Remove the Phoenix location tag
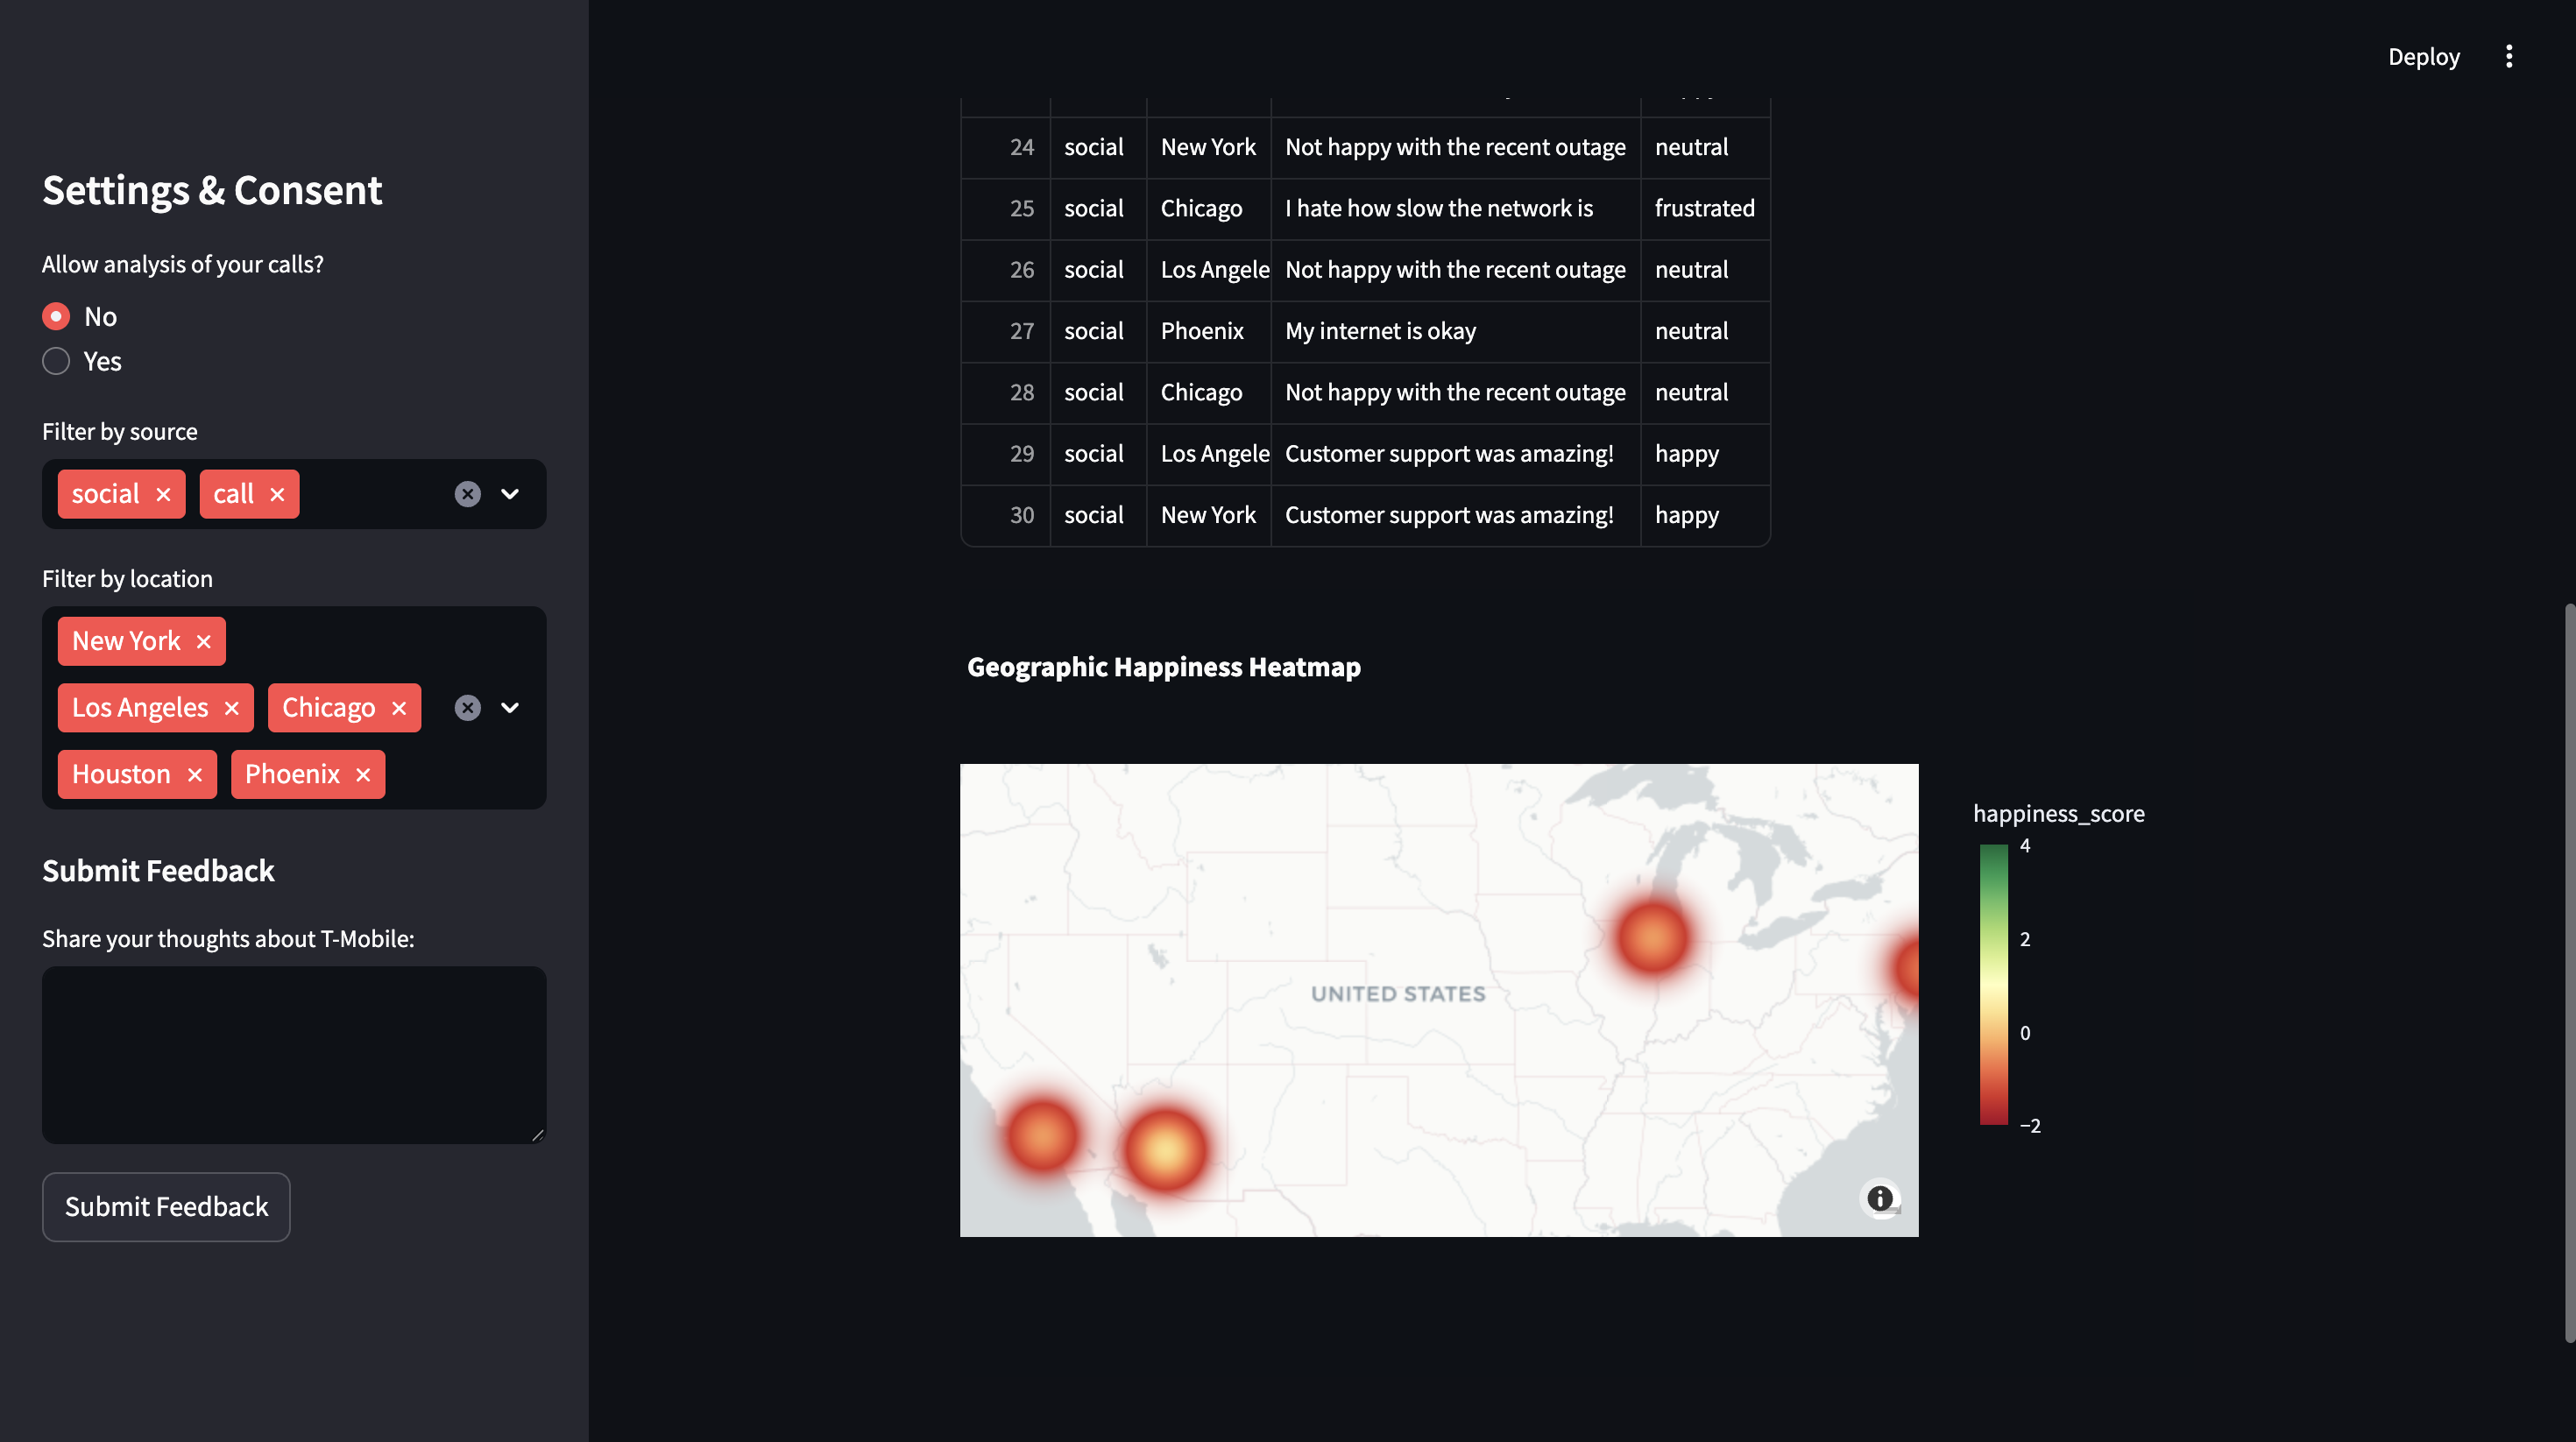 [x=363, y=775]
